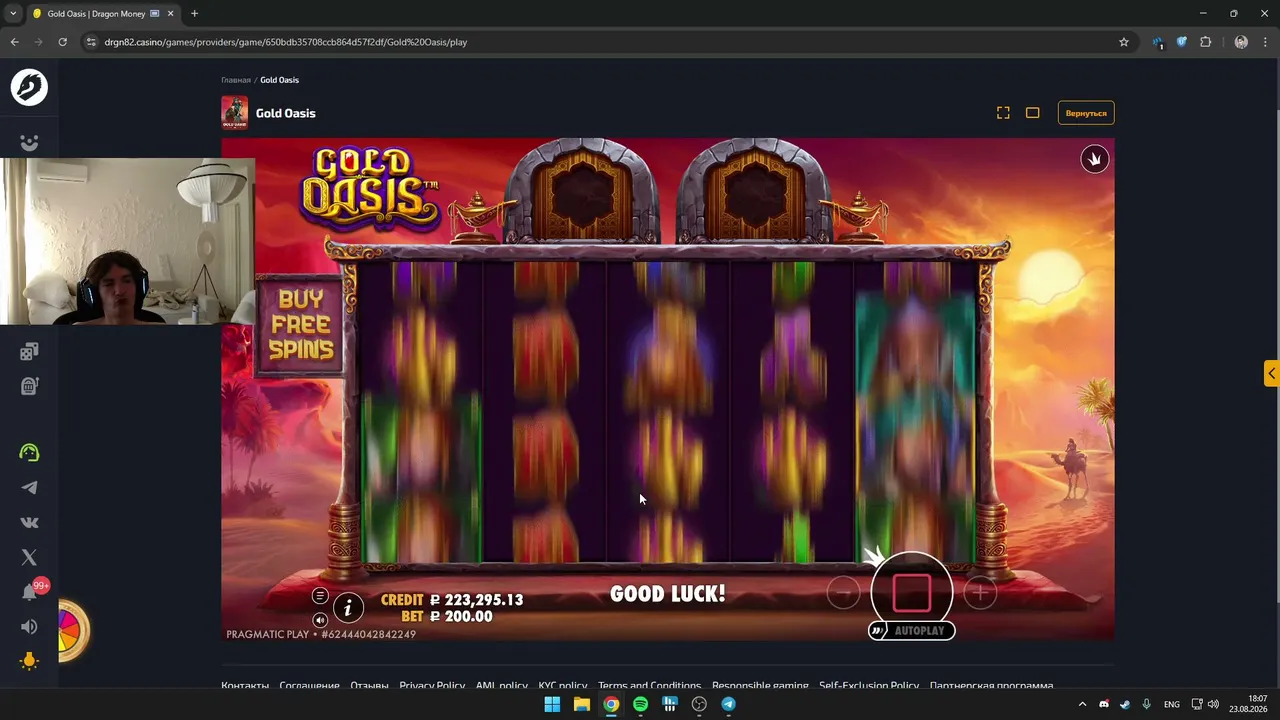Open the dice games sidebar icon

29,351
